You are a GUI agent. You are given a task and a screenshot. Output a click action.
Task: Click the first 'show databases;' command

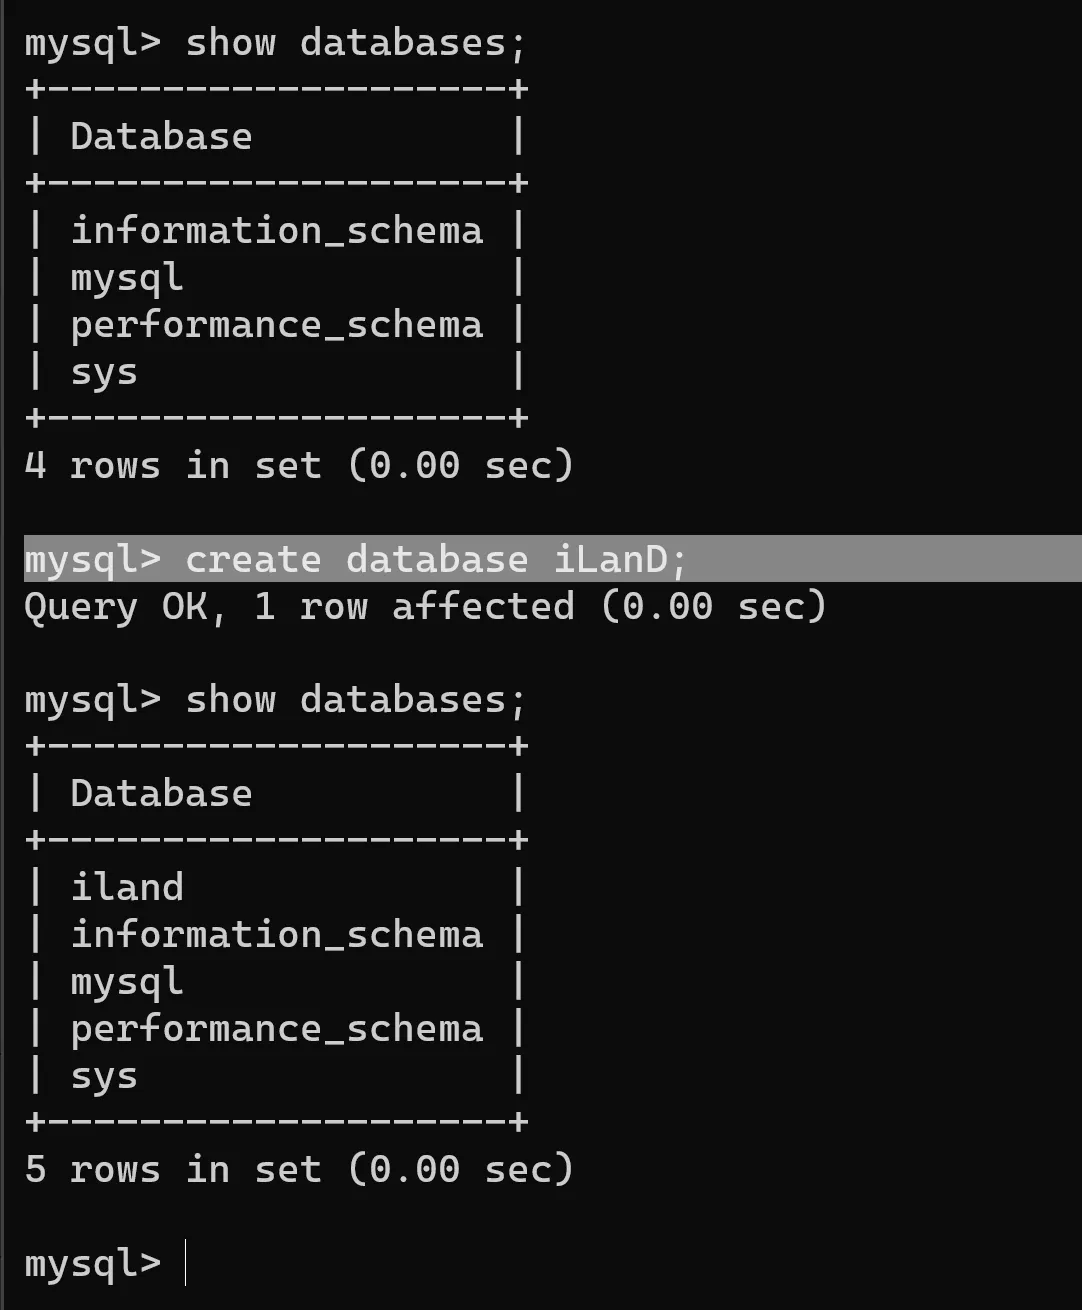[x=355, y=43]
